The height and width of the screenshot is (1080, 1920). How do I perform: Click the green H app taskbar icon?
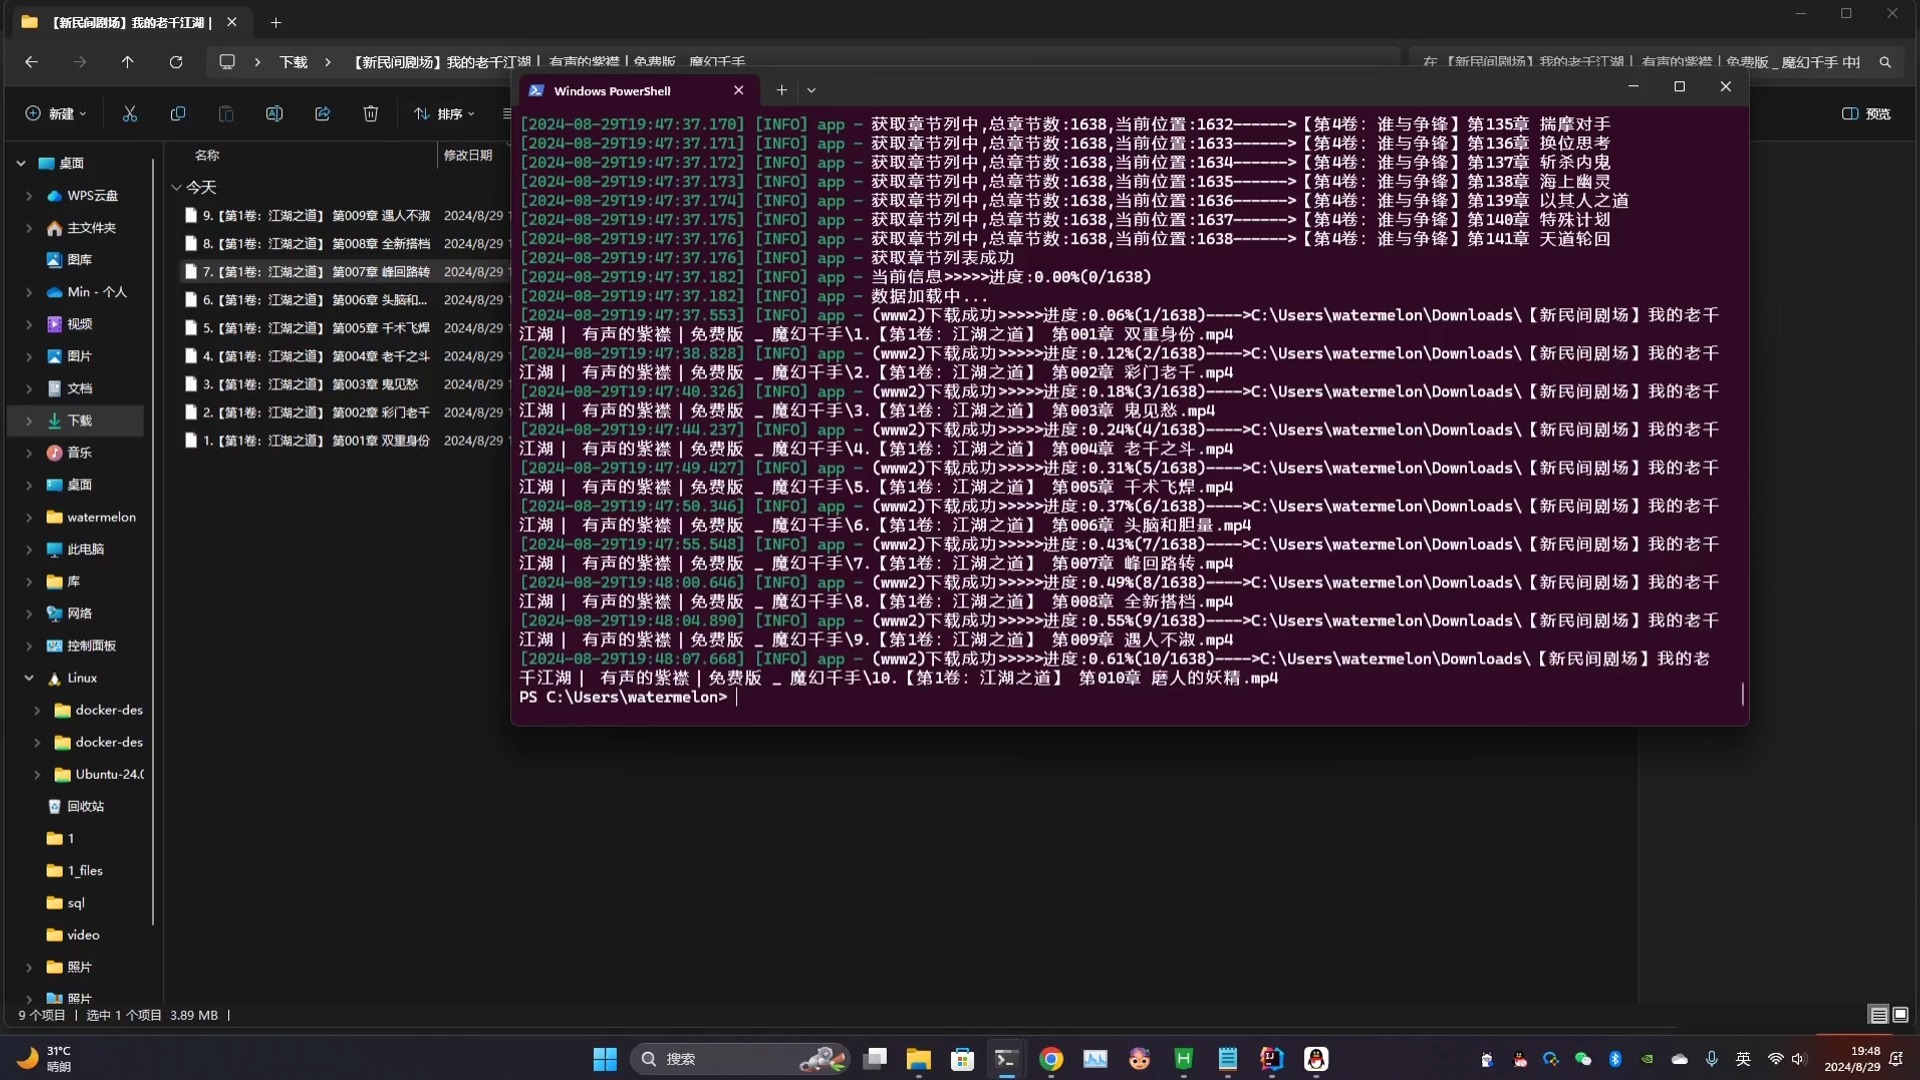tap(1184, 1059)
